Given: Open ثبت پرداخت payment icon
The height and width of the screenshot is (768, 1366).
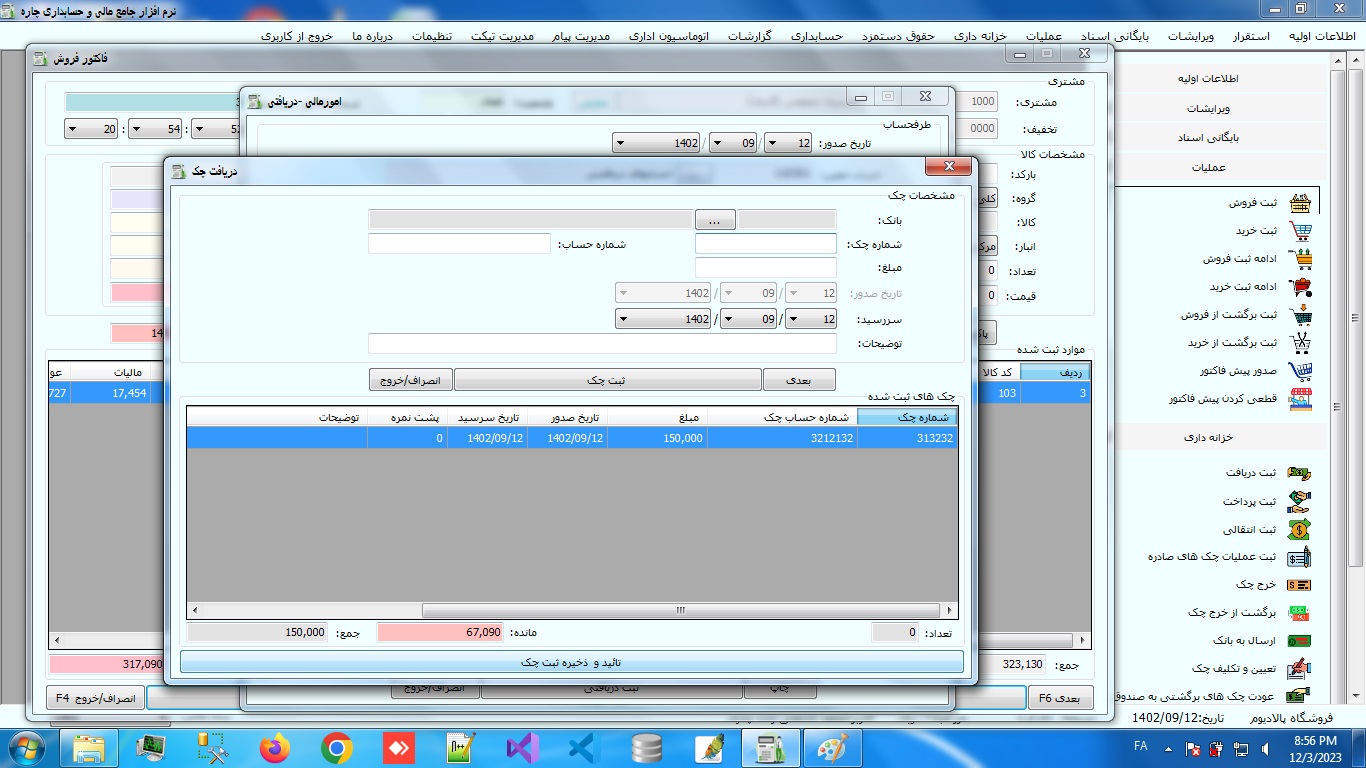Looking at the screenshot, I should pos(1299,501).
